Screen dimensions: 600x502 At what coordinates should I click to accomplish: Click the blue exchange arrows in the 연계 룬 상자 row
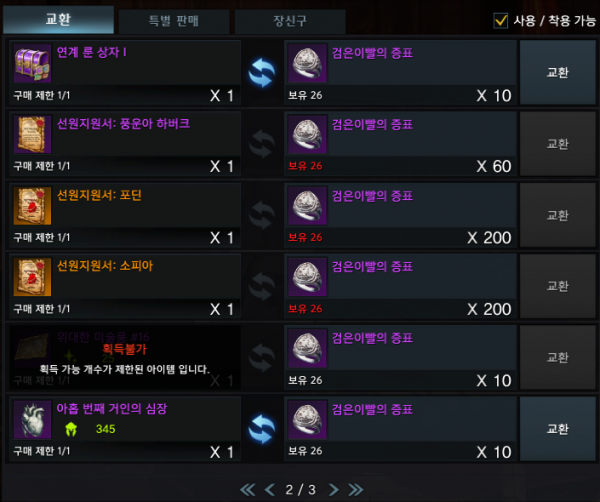pos(262,73)
